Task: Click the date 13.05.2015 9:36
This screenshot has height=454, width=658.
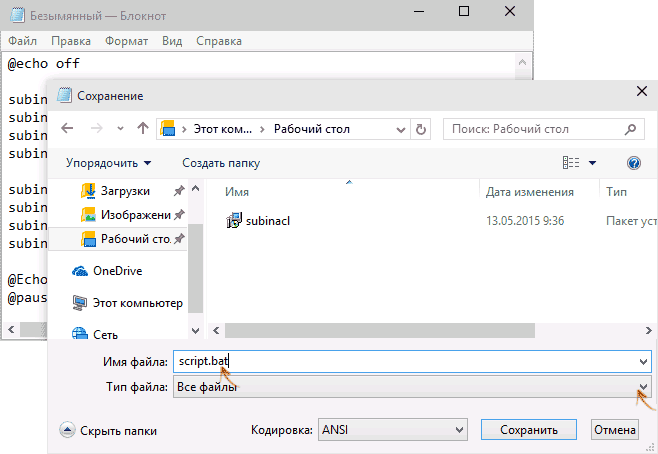Action: pyautogui.click(x=525, y=221)
